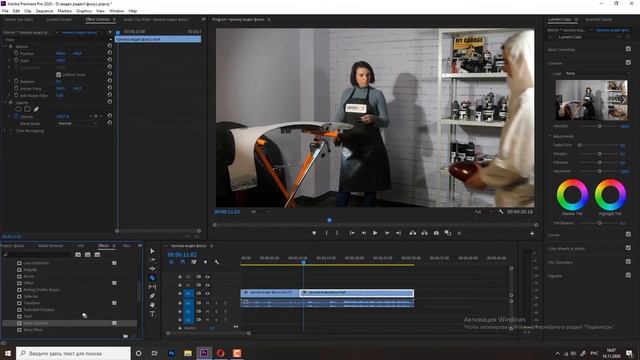Toggle the Uniform Scale checkbox
Screen dimensions: 640x360
(x=58, y=75)
